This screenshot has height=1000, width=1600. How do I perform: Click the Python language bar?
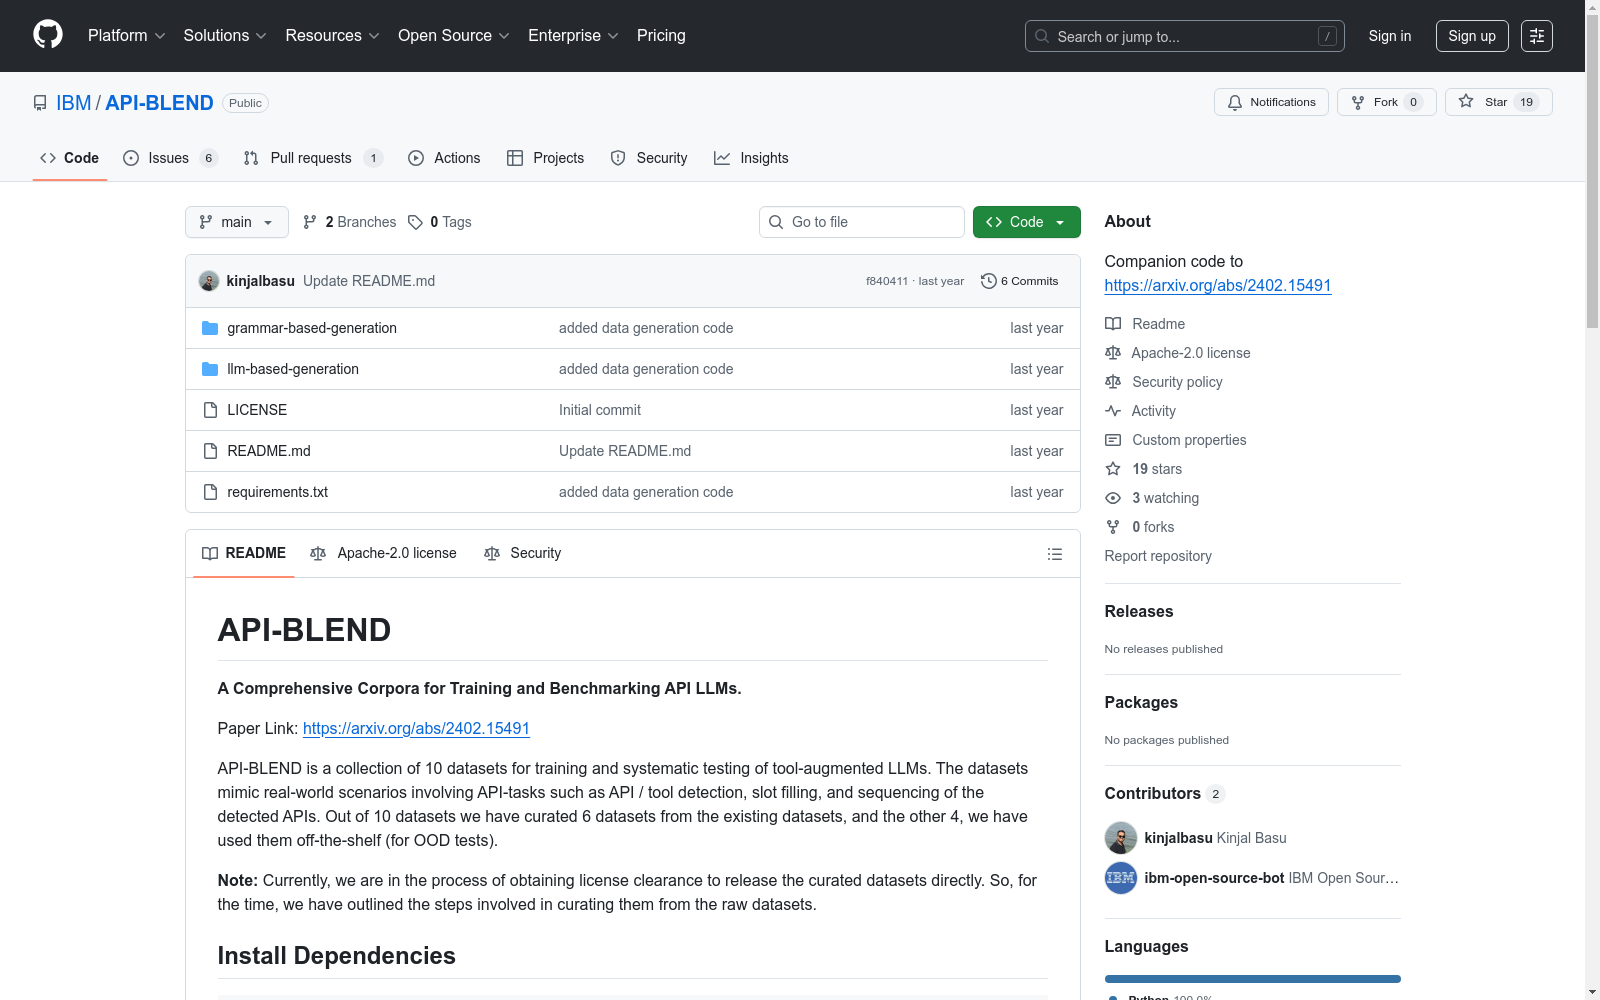click(1253, 979)
